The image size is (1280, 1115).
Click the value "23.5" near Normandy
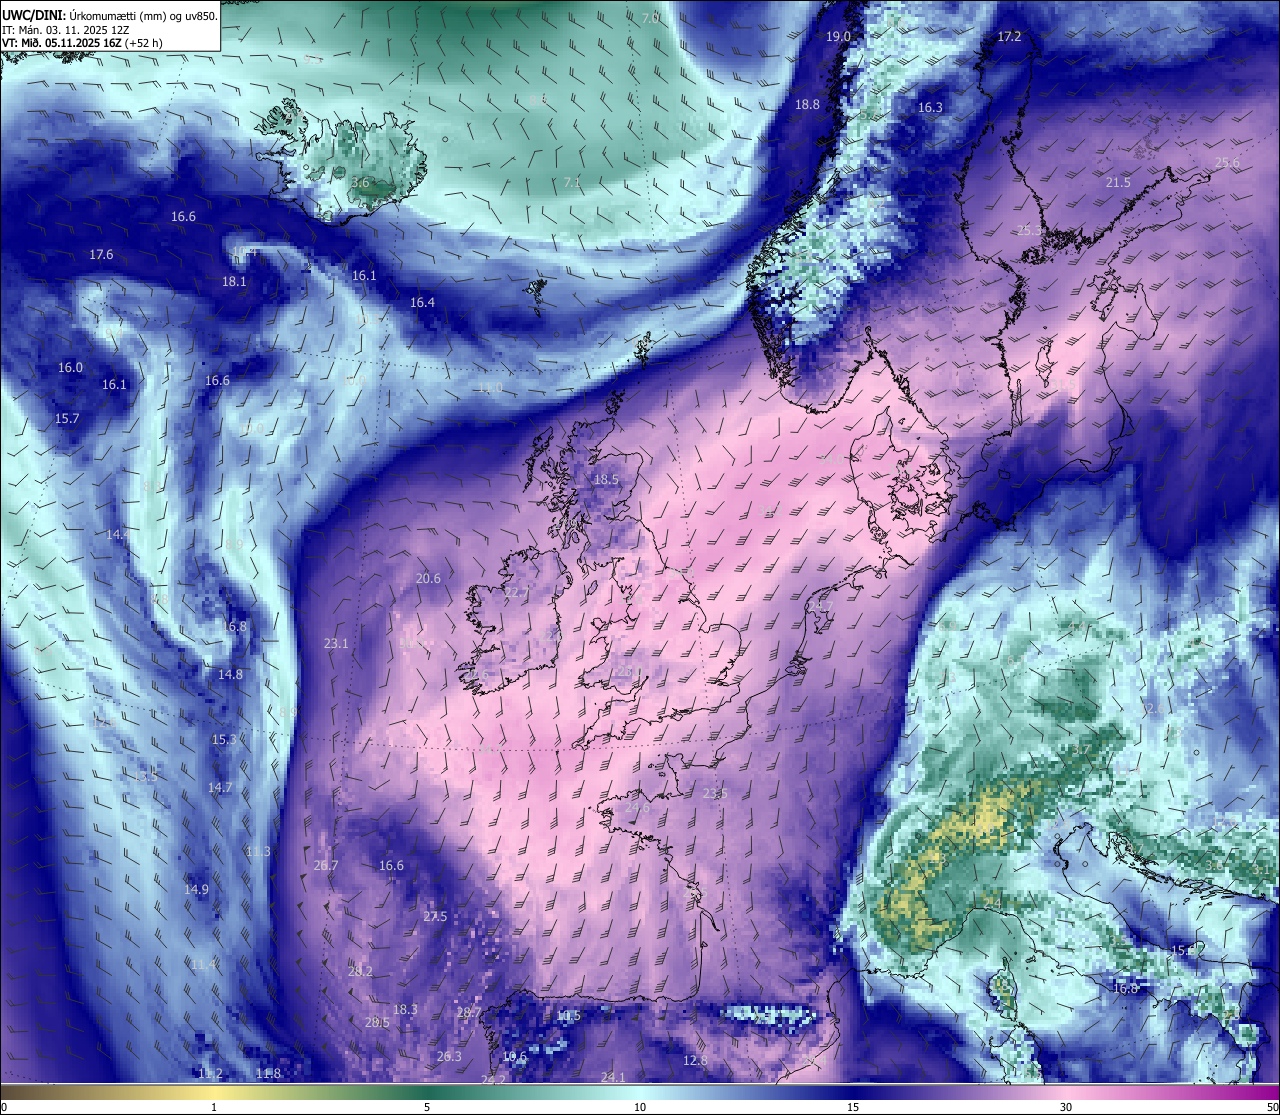(x=714, y=793)
